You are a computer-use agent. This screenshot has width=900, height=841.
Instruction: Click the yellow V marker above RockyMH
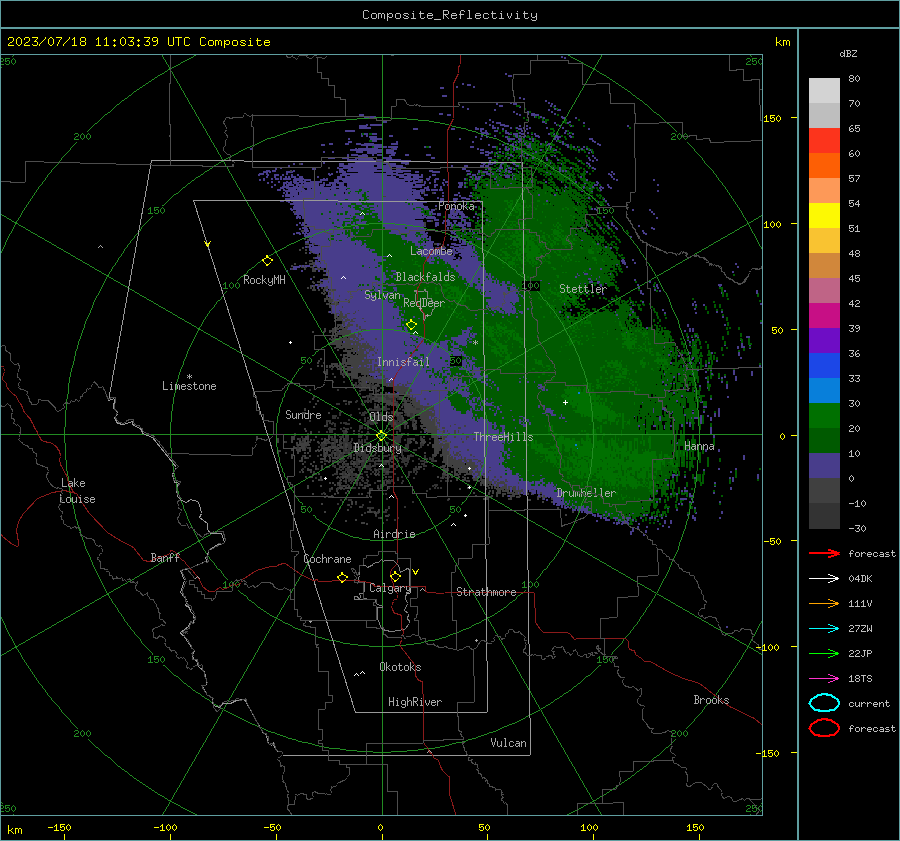click(208, 244)
